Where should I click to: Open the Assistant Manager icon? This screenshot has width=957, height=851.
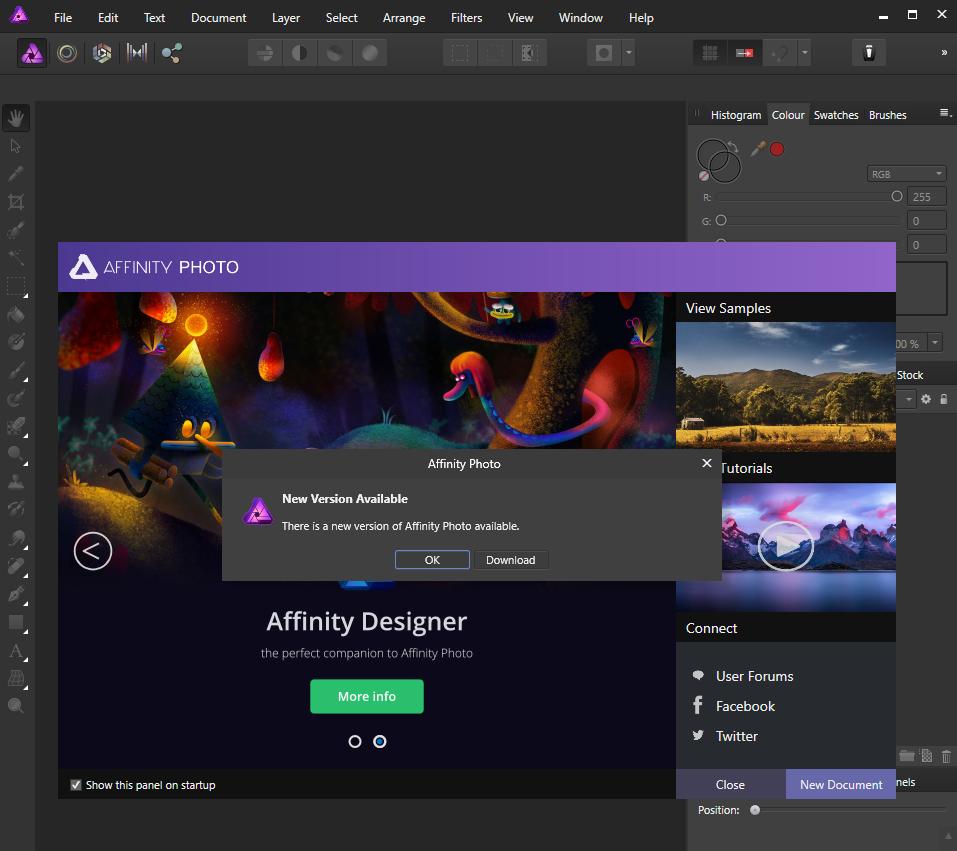[x=869, y=53]
